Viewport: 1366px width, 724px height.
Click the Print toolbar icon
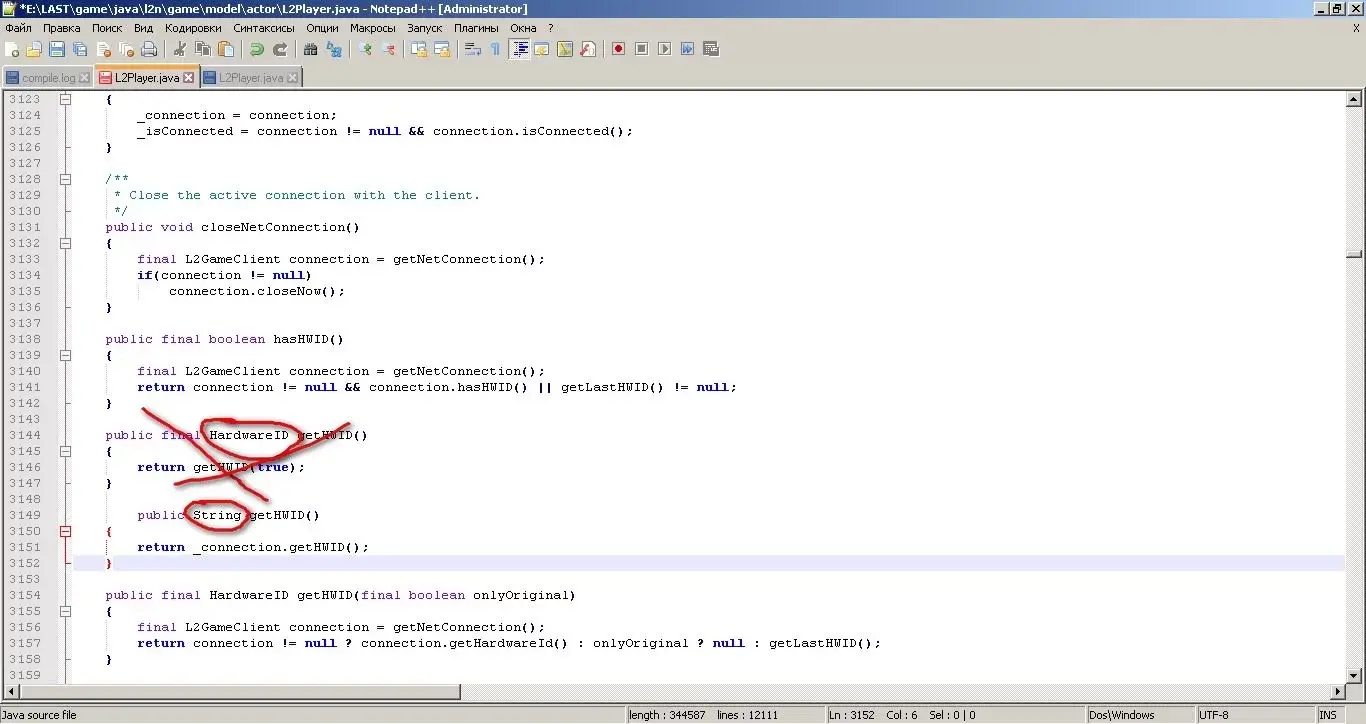click(x=149, y=49)
